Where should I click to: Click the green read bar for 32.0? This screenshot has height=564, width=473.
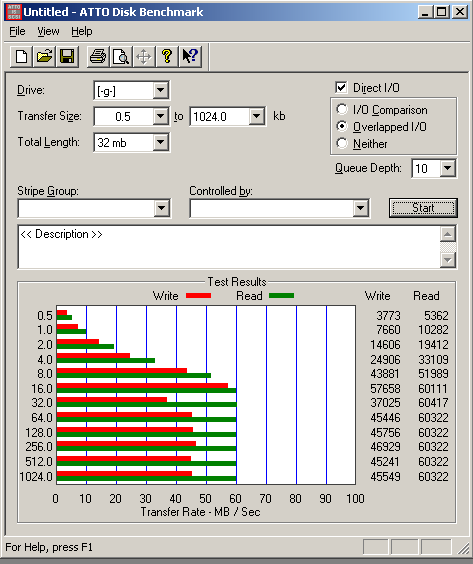(147, 405)
